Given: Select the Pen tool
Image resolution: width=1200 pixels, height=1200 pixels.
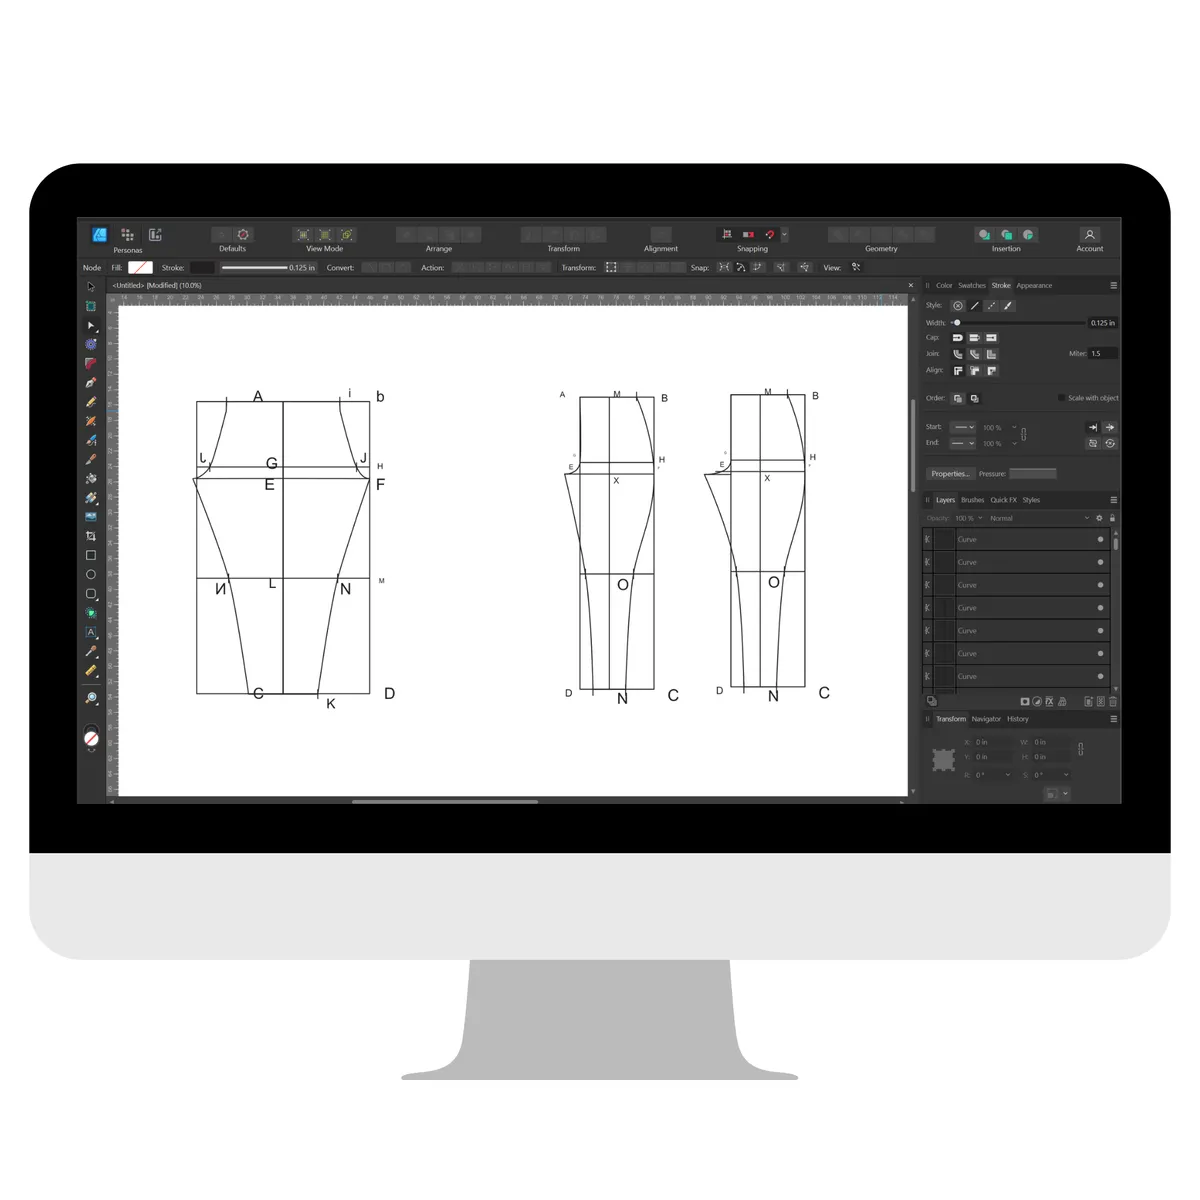Looking at the screenshot, I should 91,383.
